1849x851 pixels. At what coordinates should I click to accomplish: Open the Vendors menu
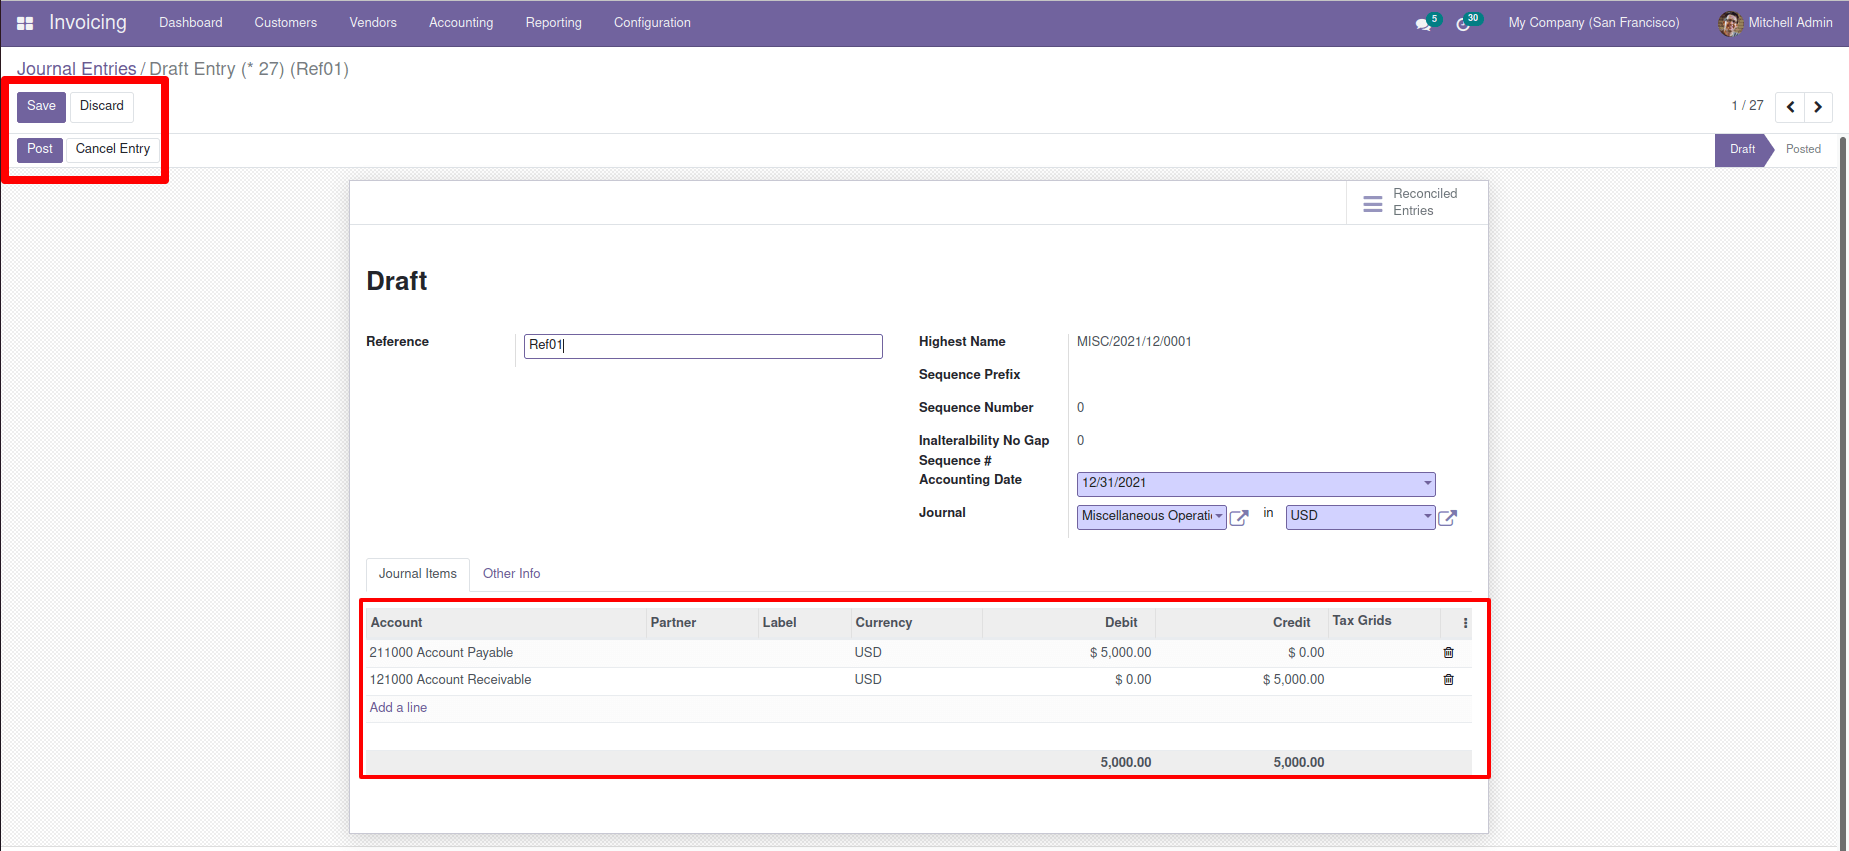tap(373, 23)
